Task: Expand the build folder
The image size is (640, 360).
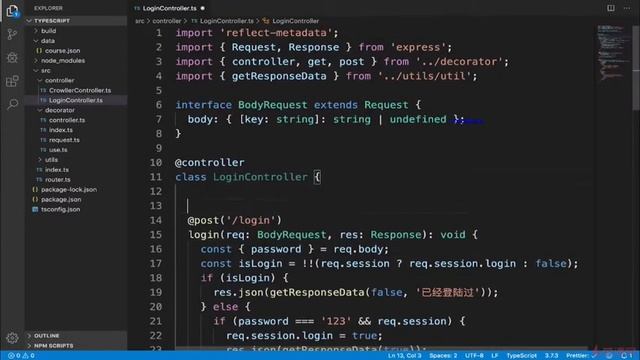Action: [x=76, y=31]
